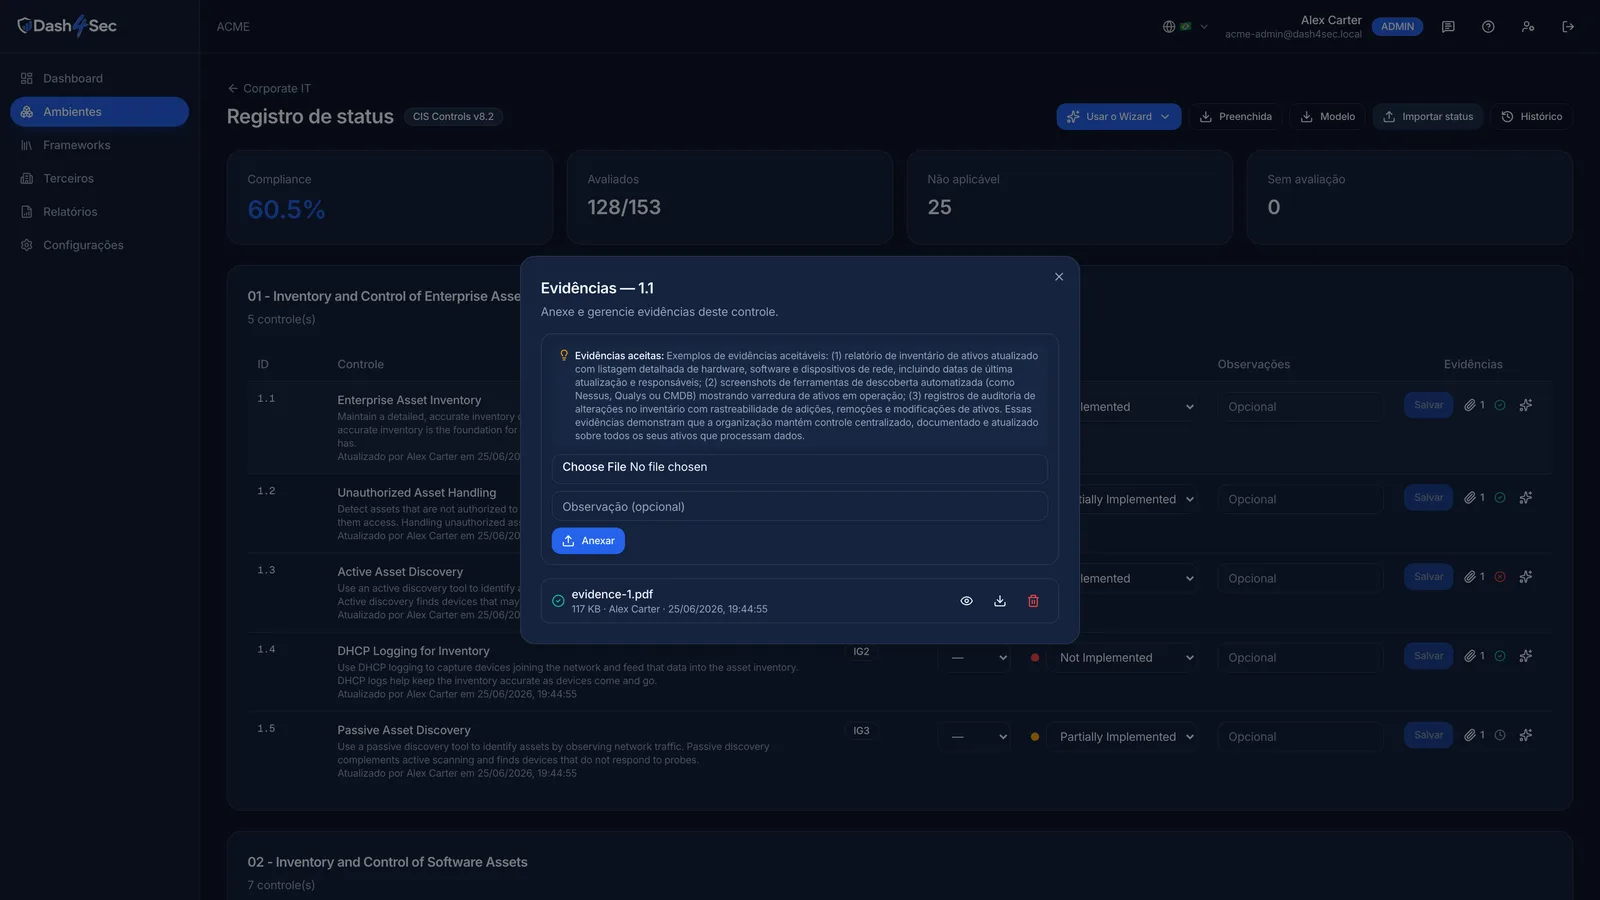Viewport: 1600px width, 900px height.
Task: Open the status dropdown for control 1.1
Action: click(x=1138, y=407)
